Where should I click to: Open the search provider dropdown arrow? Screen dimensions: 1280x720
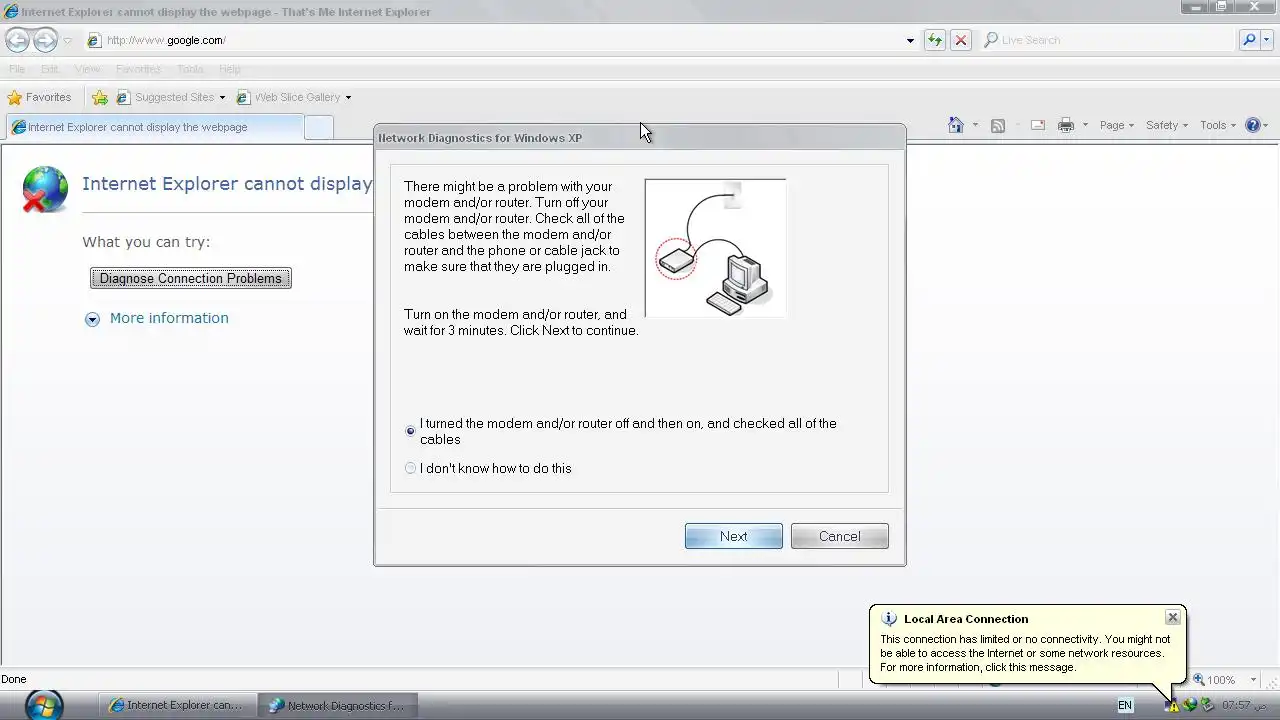(x=1266, y=40)
